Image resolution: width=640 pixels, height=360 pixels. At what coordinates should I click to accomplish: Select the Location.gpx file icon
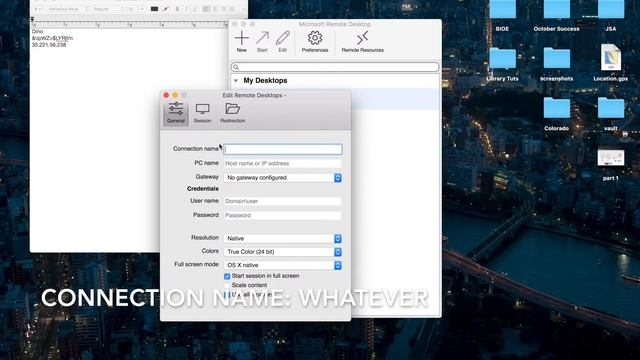pos(611,57)
